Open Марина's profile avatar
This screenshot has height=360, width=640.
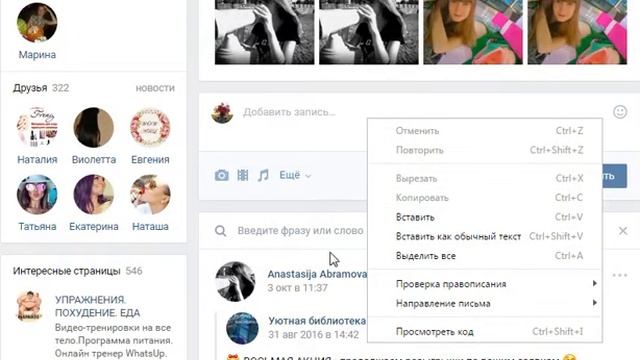(37, 22)
